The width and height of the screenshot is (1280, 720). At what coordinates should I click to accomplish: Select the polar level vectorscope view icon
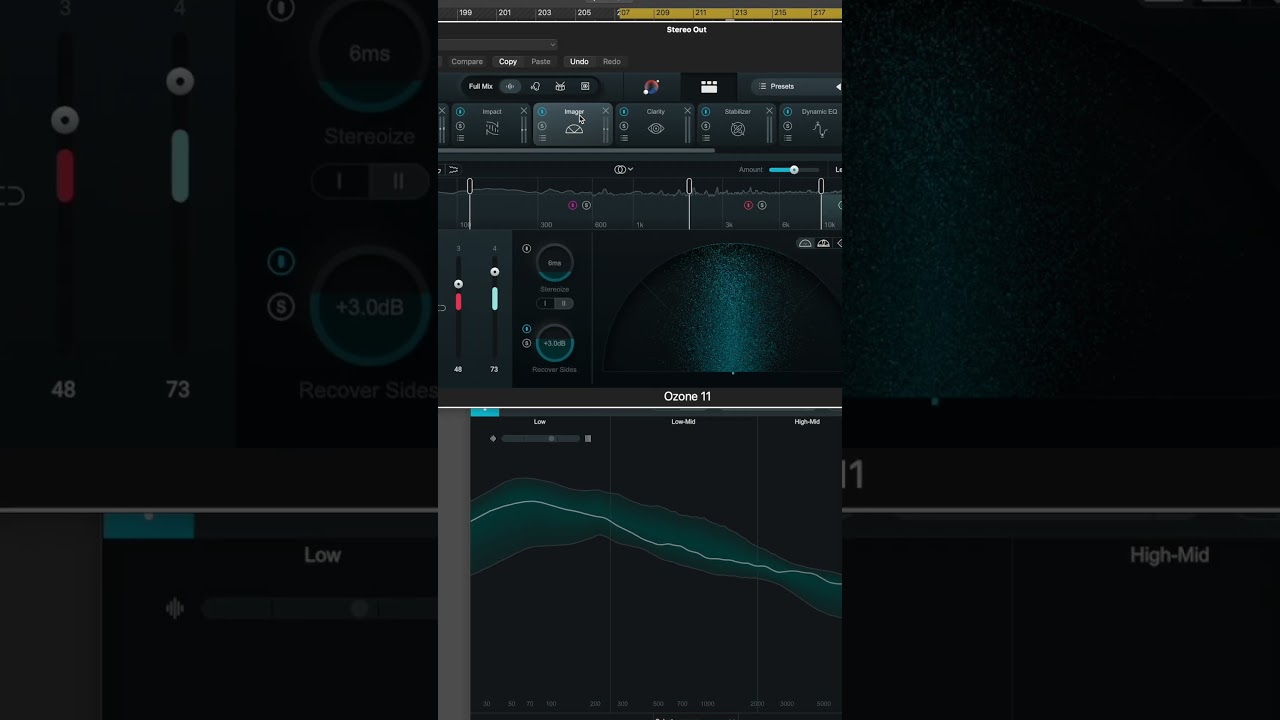pyautogui.click(x=823, y=243)
